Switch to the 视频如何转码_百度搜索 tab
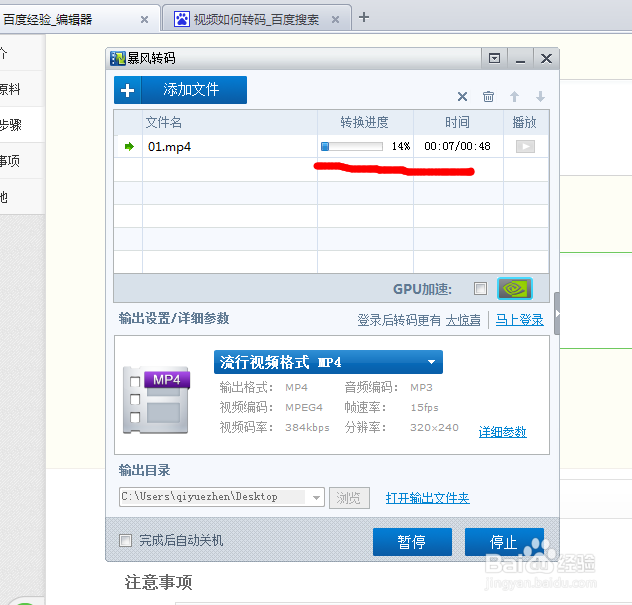The width and height of the screenshot is (632, 605). pyautogui.click(x=256, y=19)
